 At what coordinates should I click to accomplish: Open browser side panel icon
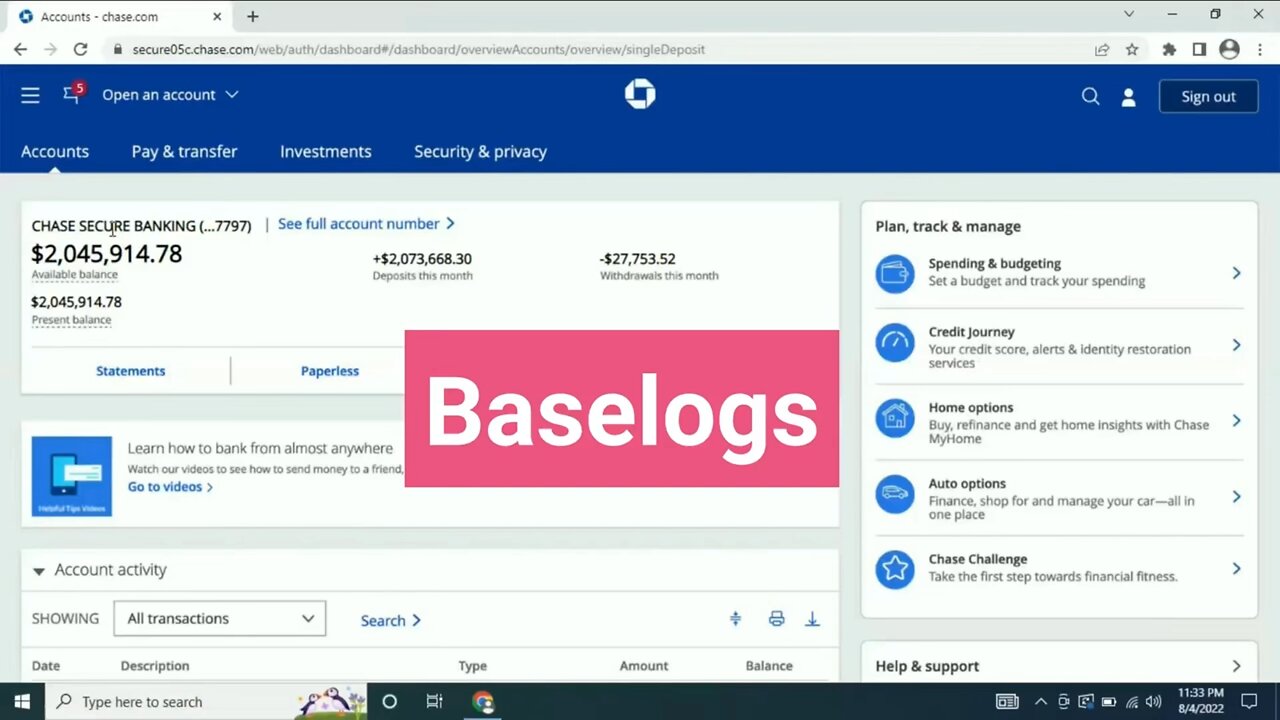(x=1199, y=49)
